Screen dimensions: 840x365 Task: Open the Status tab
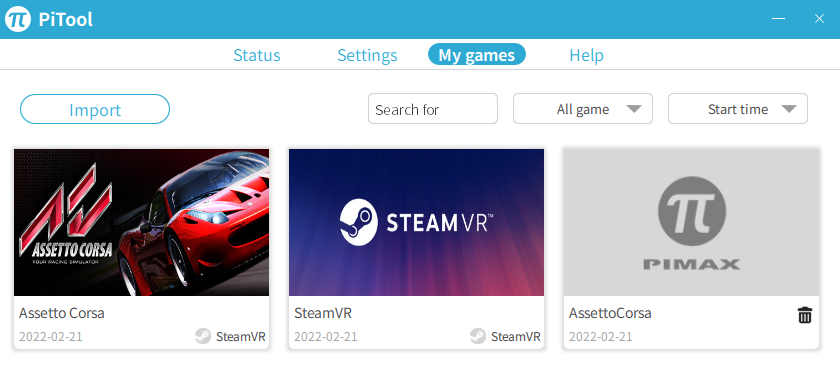point(257,55)
